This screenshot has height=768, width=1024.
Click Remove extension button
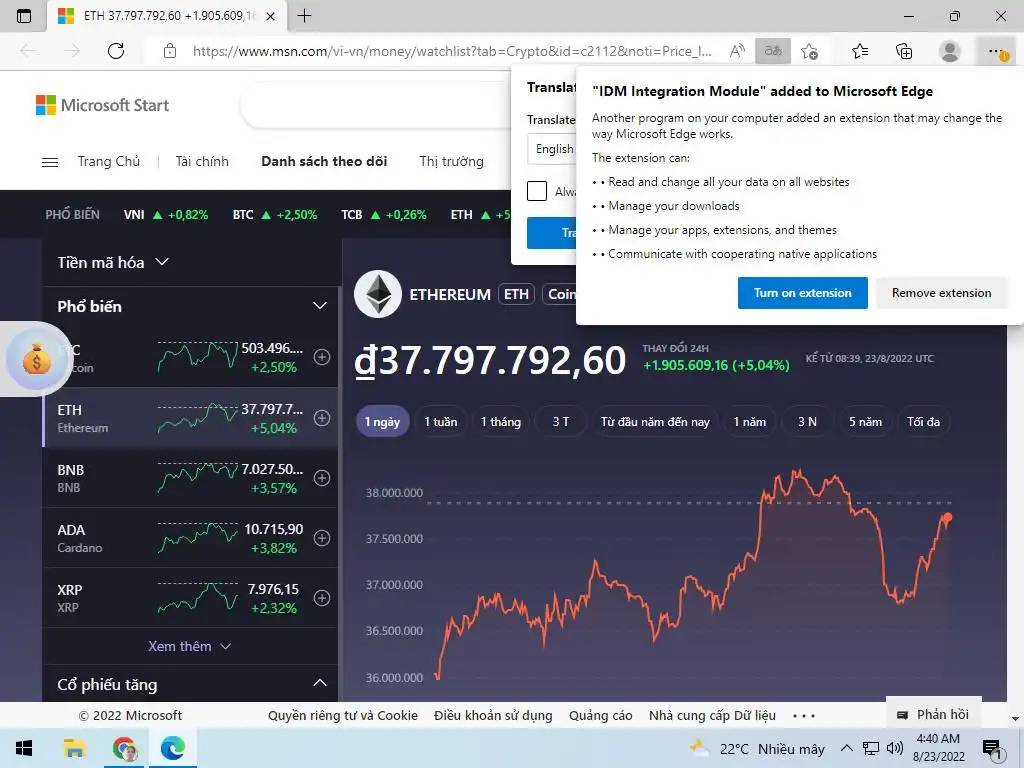tap(941, 293)
